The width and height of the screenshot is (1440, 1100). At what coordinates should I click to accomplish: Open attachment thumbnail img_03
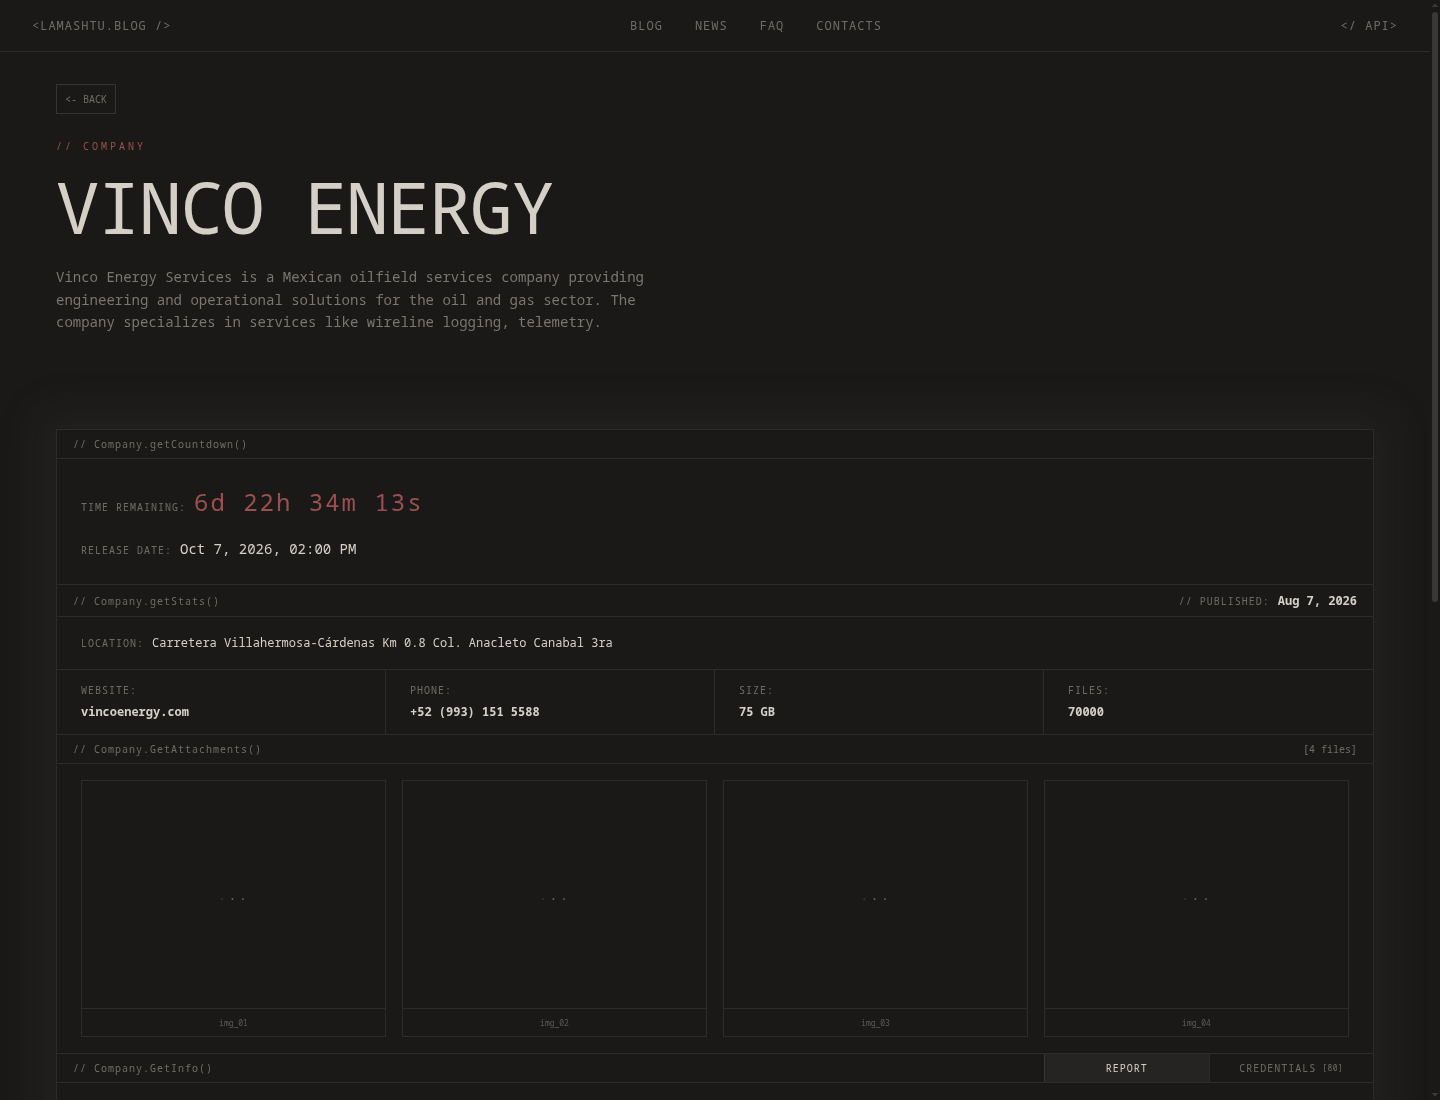[875, 908]
